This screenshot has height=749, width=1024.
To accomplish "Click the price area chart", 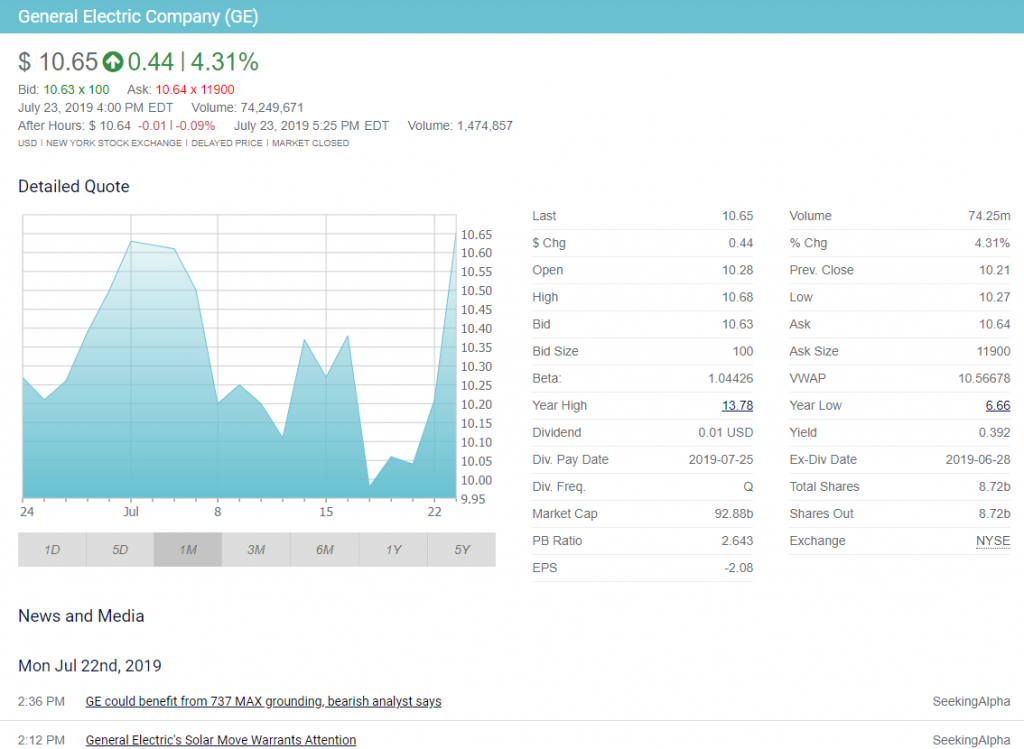I will [239, 357].
